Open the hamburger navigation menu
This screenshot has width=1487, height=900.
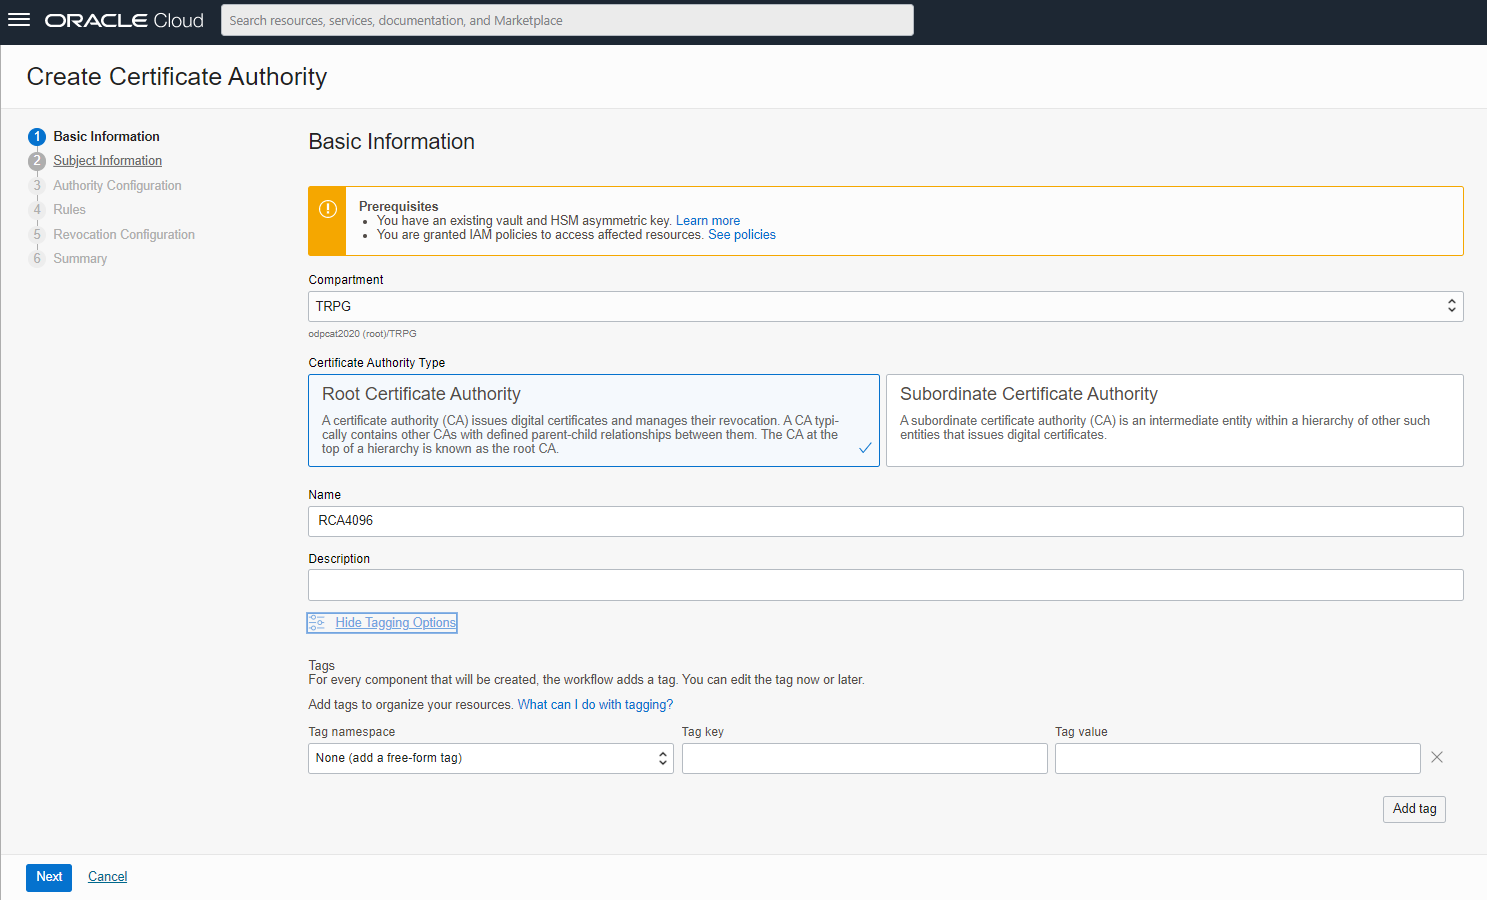point(19,20)
